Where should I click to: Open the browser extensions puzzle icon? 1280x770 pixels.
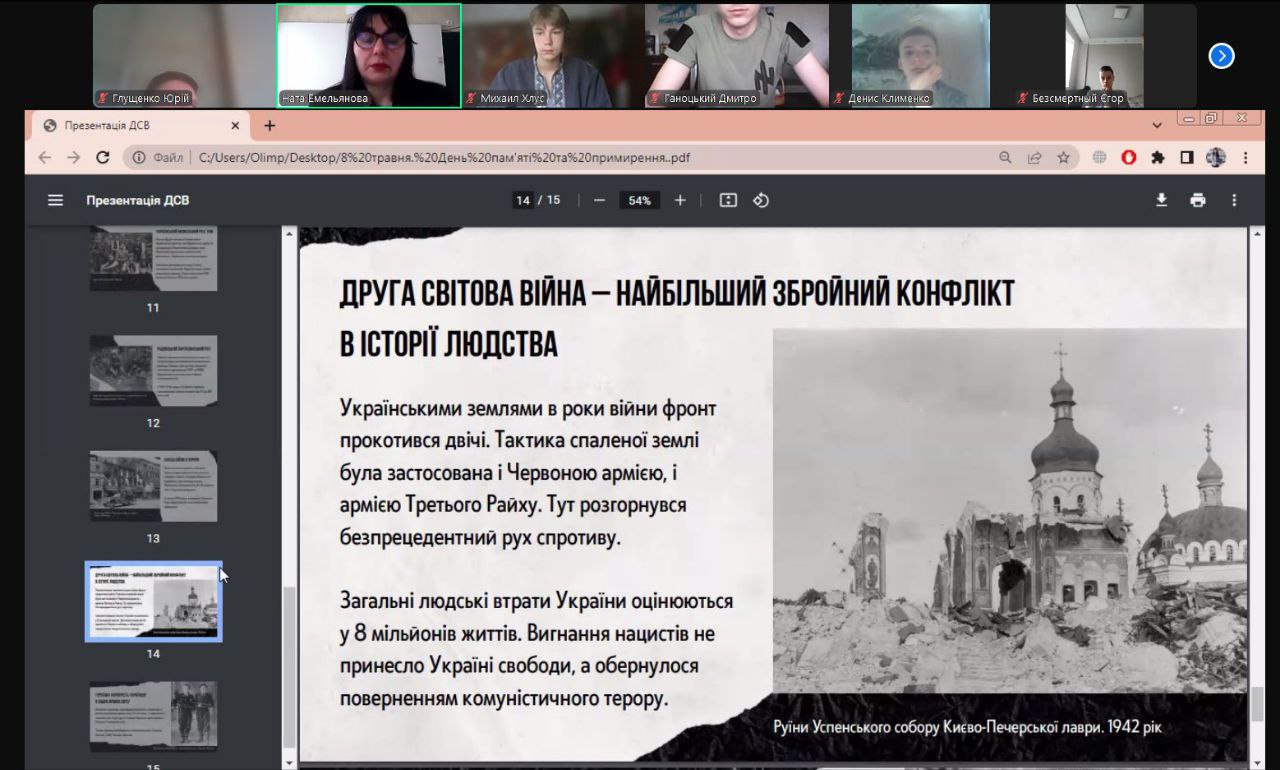coord(1158,157)
